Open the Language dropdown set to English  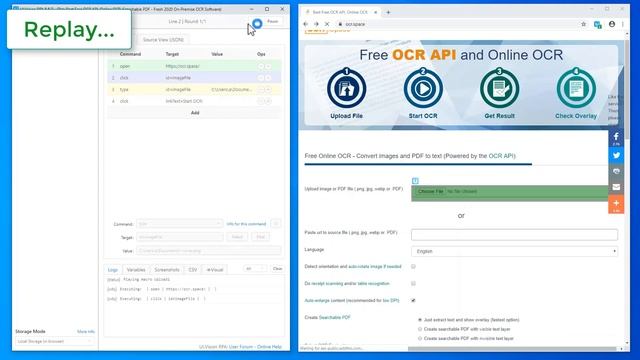[x=514, y=251]
